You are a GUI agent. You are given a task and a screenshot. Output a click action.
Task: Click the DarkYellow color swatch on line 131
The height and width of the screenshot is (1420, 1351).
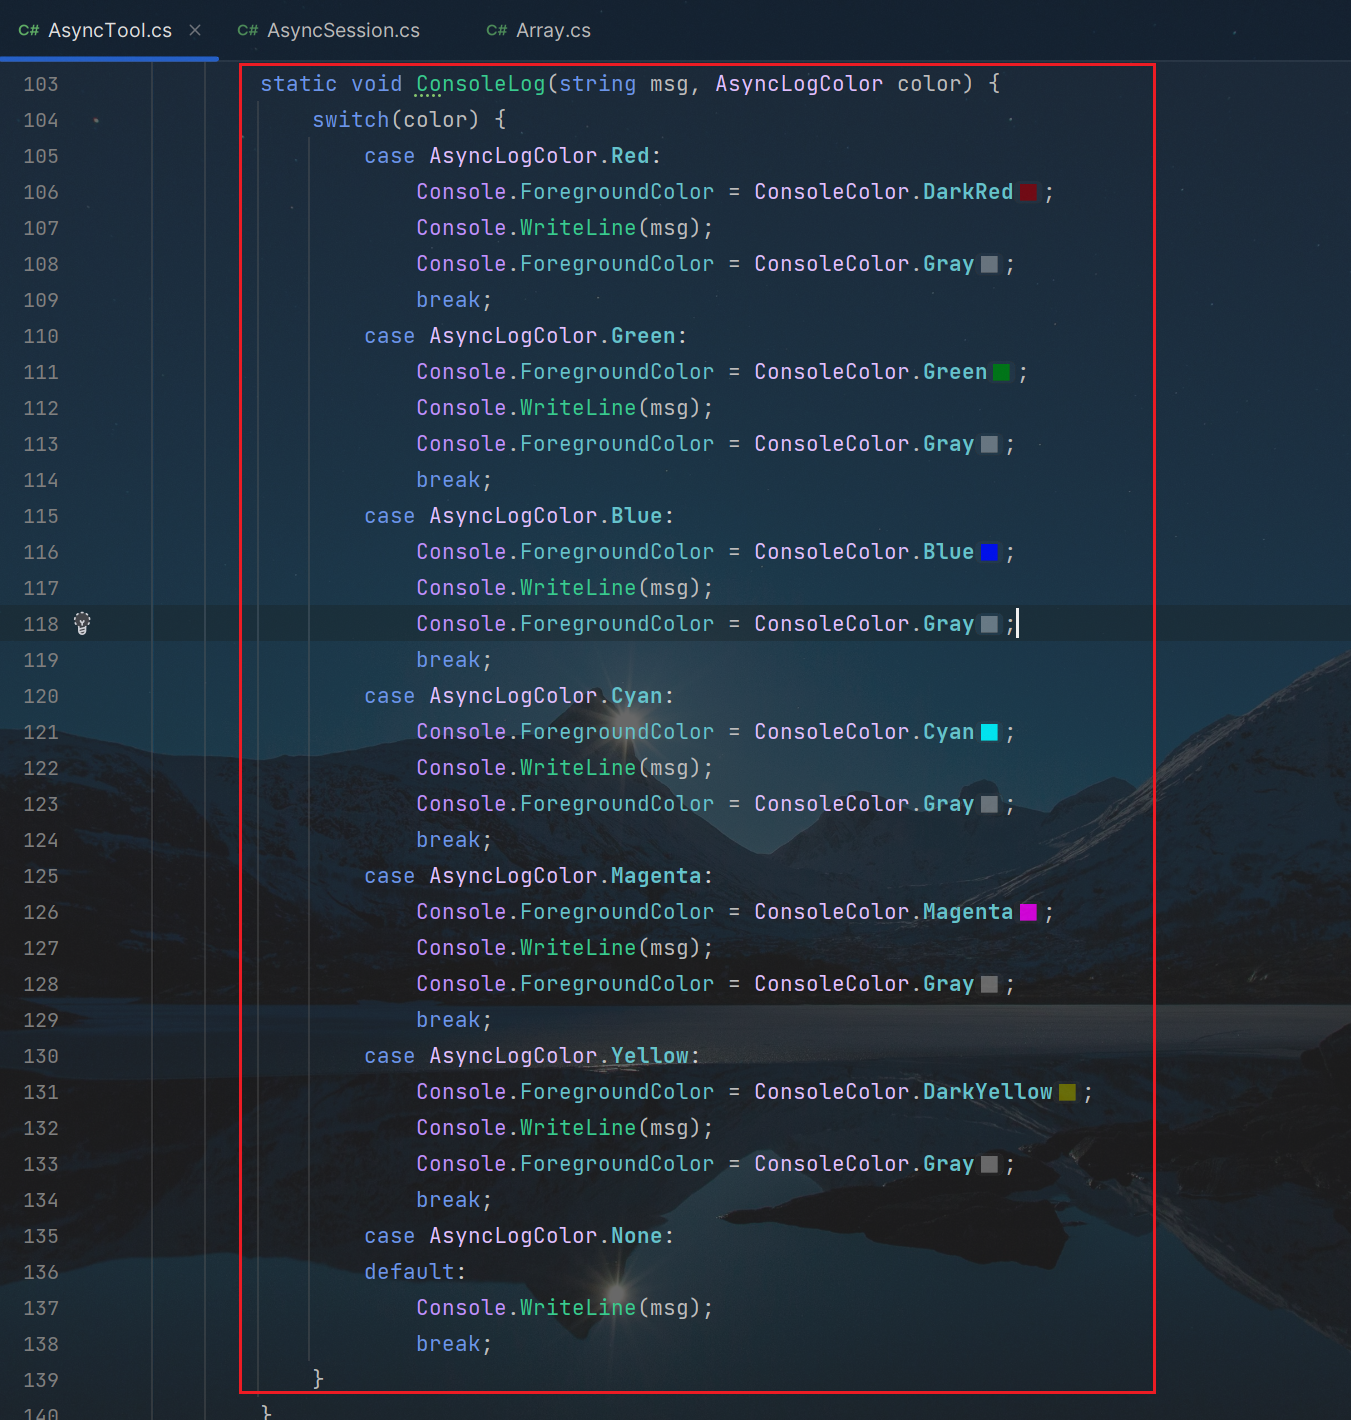(x=1067, y=1092)
